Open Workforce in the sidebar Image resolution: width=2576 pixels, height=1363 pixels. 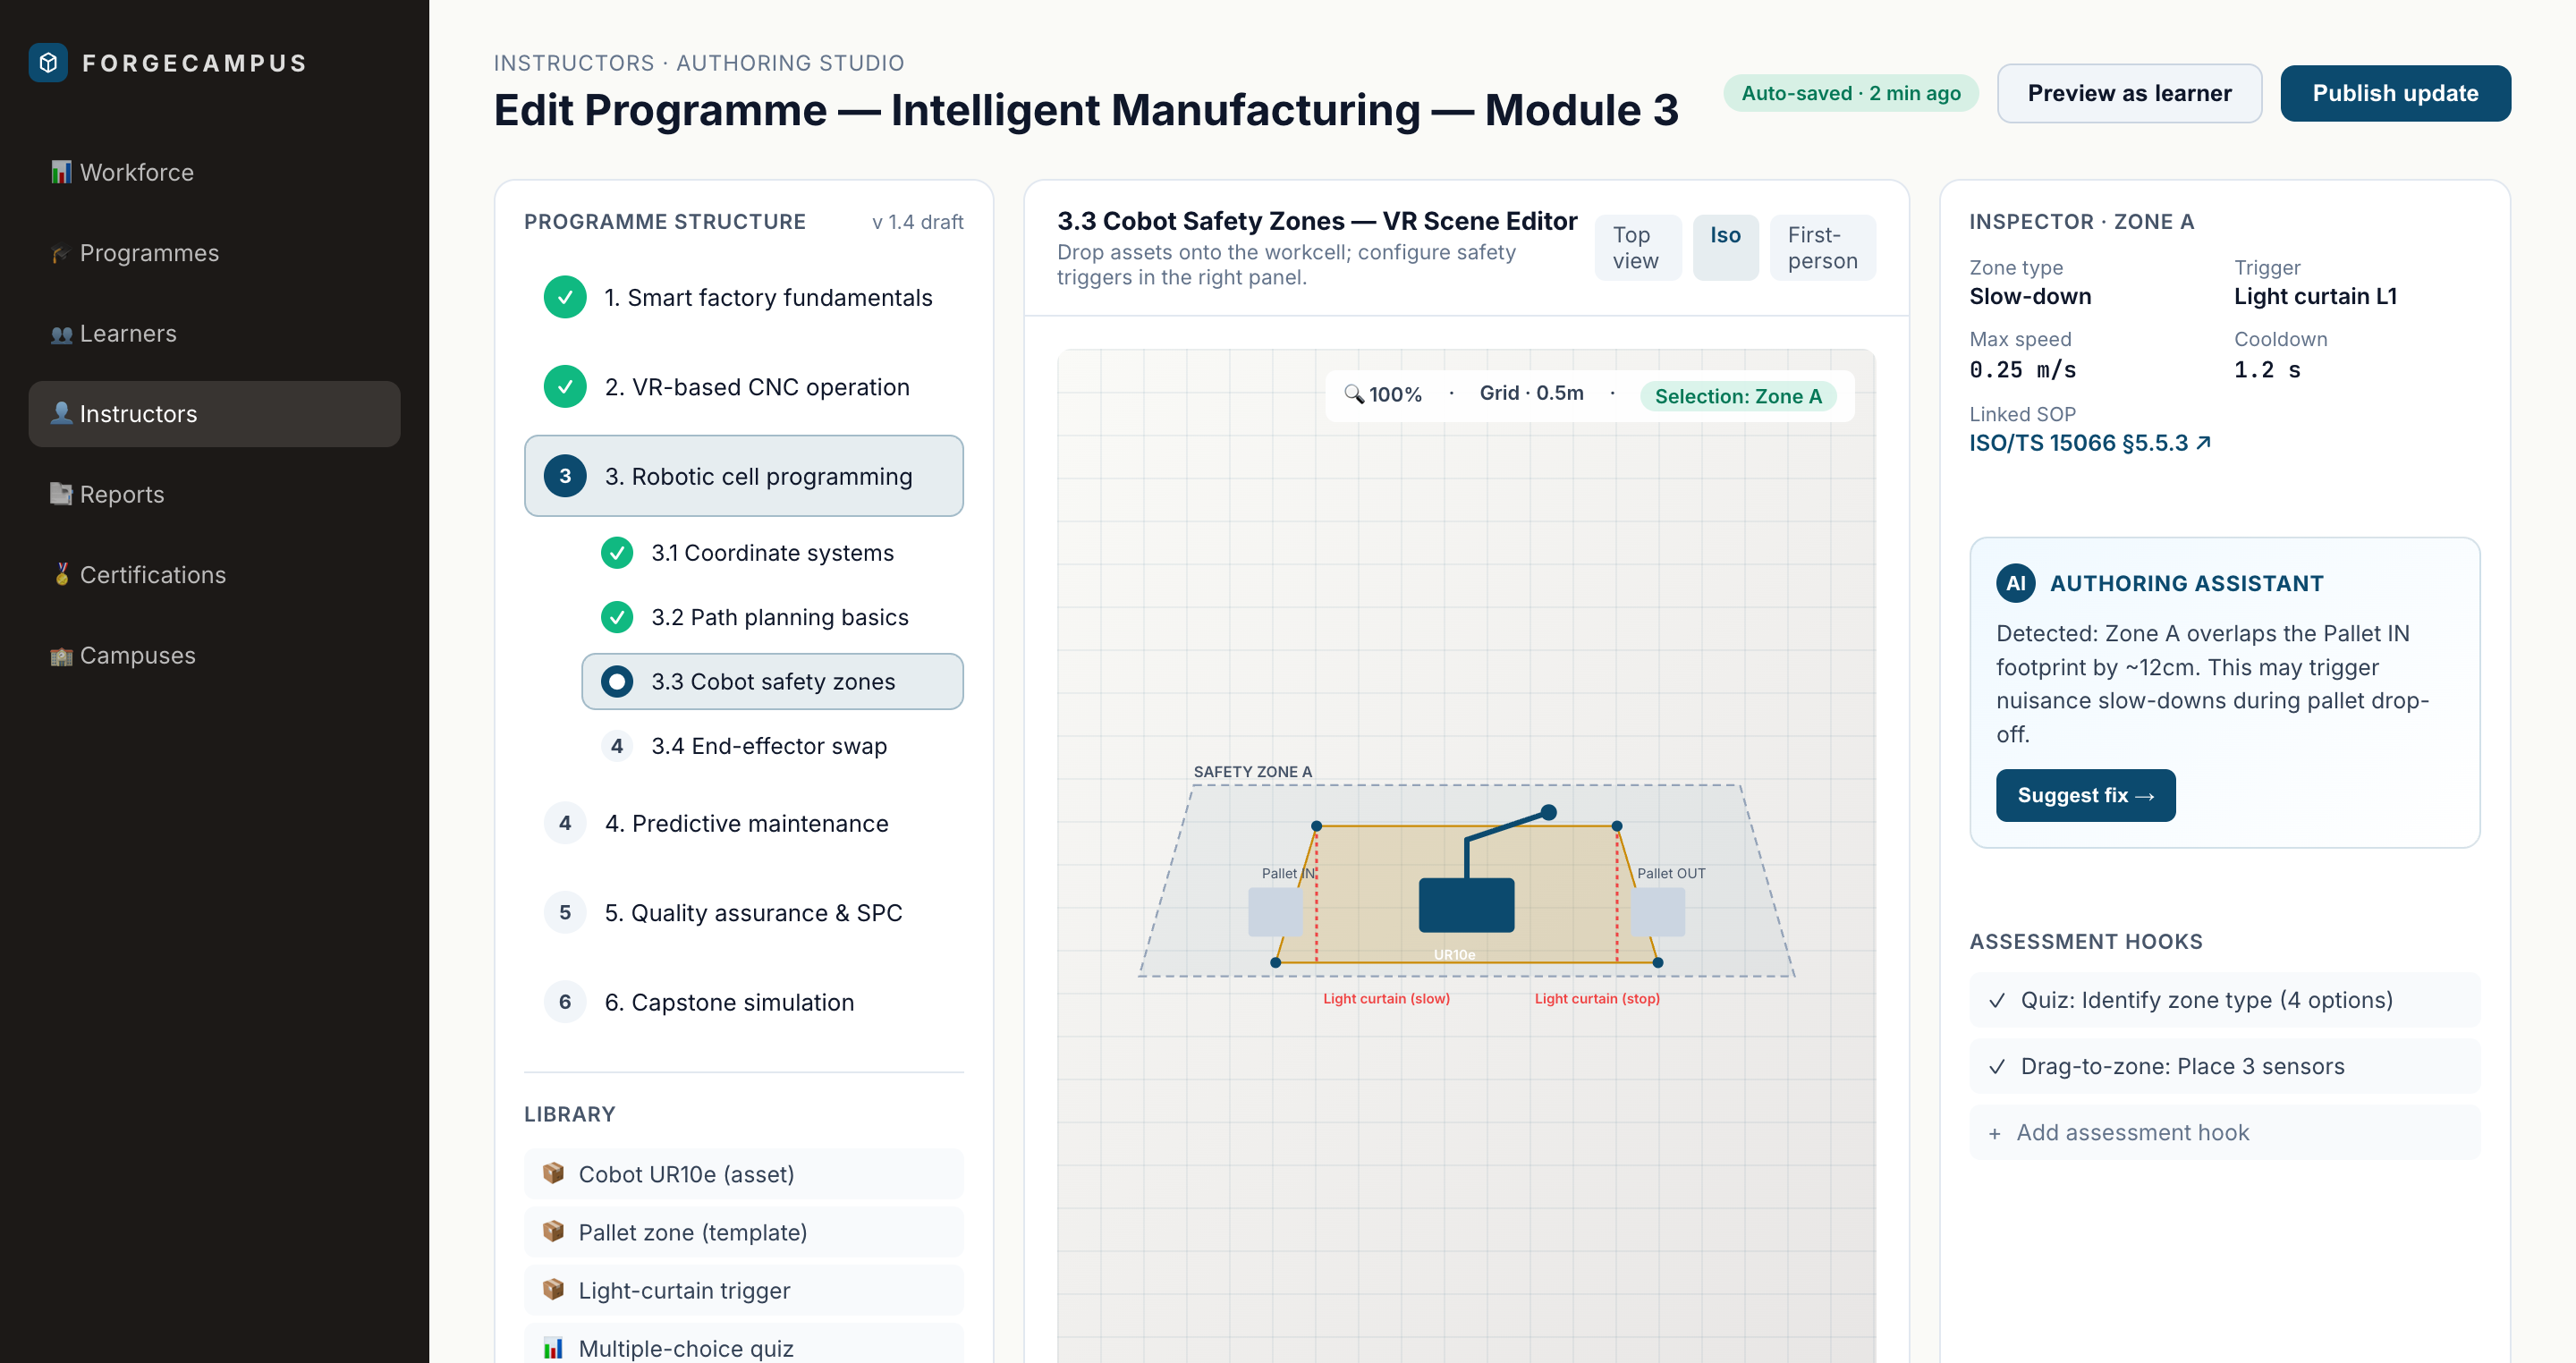(x=214, y=172)
